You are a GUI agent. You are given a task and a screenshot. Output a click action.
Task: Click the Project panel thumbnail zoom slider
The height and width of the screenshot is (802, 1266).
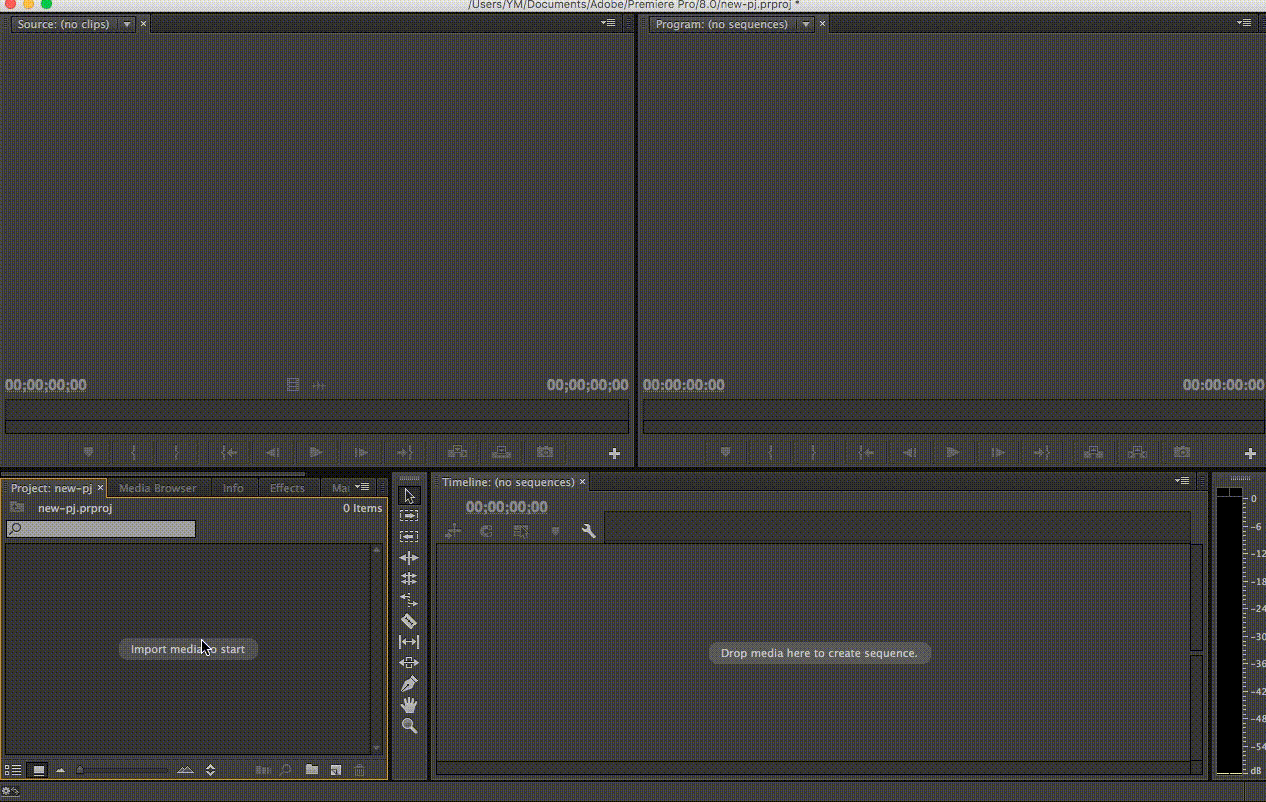(x=122, y=770)
